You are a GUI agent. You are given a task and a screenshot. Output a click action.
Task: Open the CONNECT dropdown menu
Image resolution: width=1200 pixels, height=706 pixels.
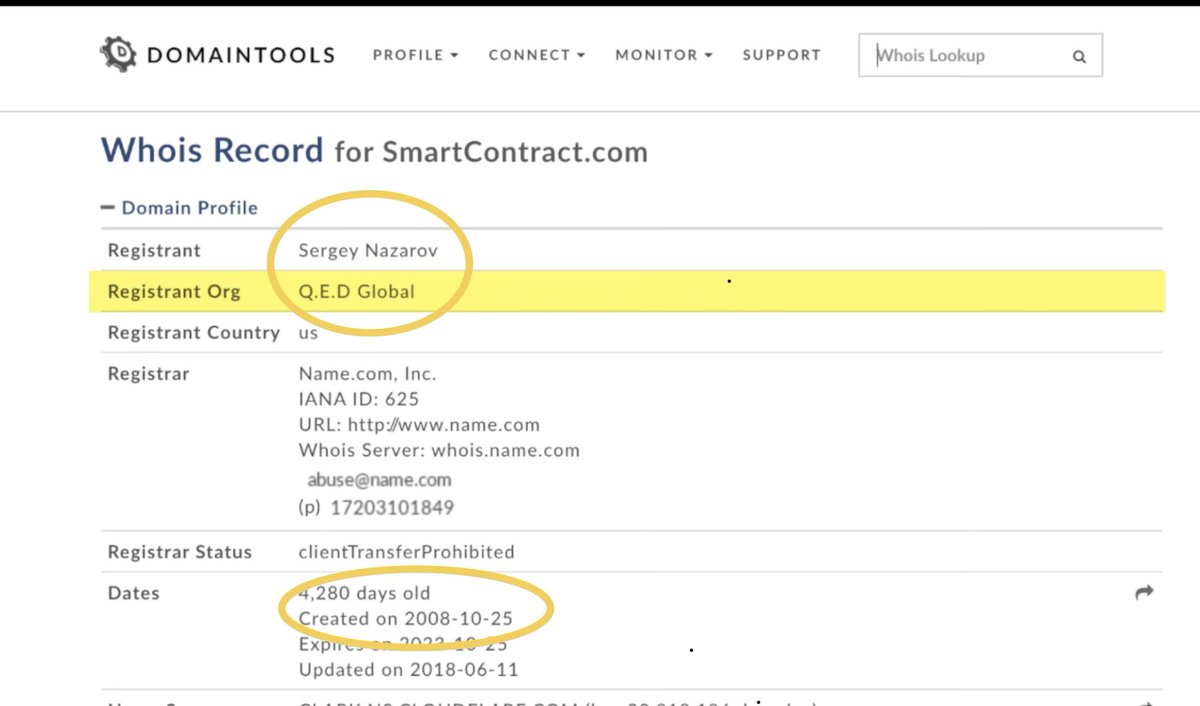coord(536,55)
